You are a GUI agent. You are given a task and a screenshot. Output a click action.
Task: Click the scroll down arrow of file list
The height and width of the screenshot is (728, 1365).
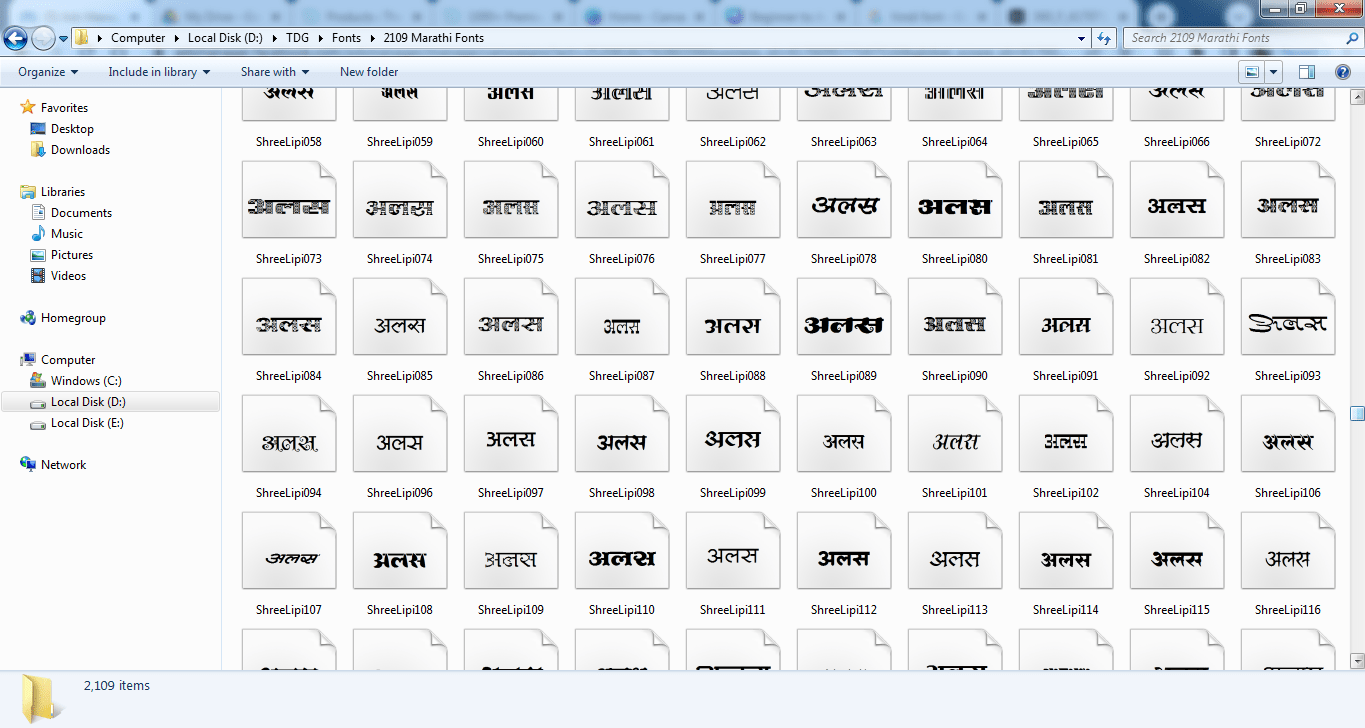point(1357,661)
